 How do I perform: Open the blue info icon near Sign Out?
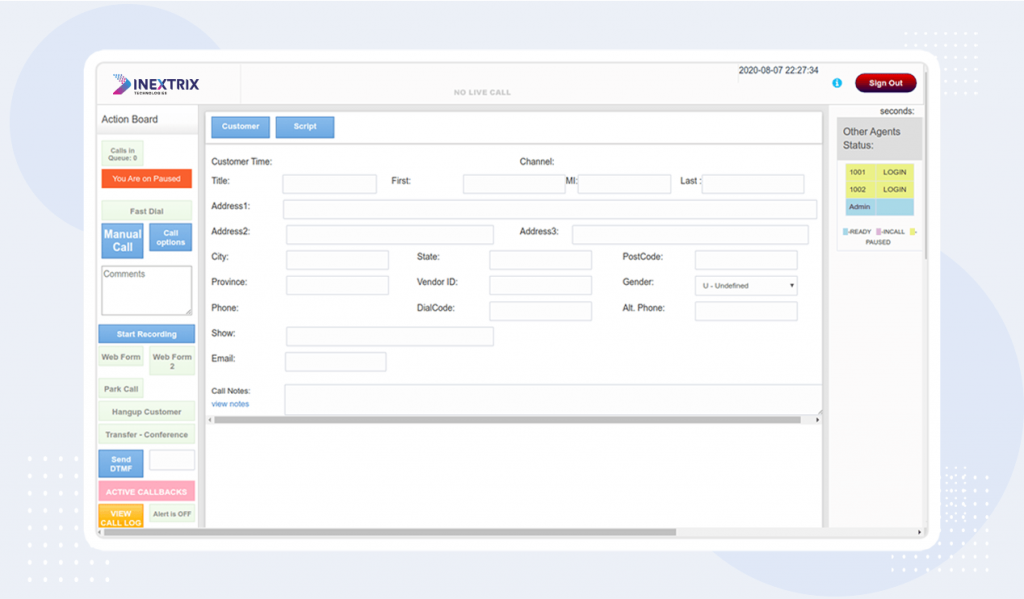pyautogui.click(x=836, y=84)
